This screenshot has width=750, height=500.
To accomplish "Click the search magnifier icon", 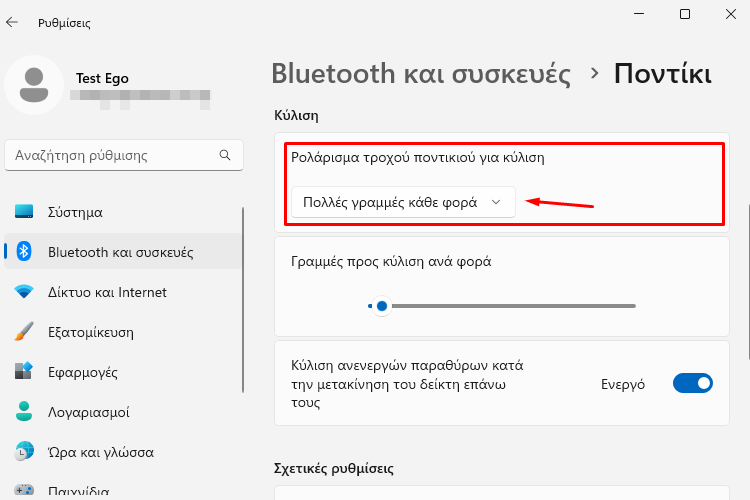I will [225, 155].
